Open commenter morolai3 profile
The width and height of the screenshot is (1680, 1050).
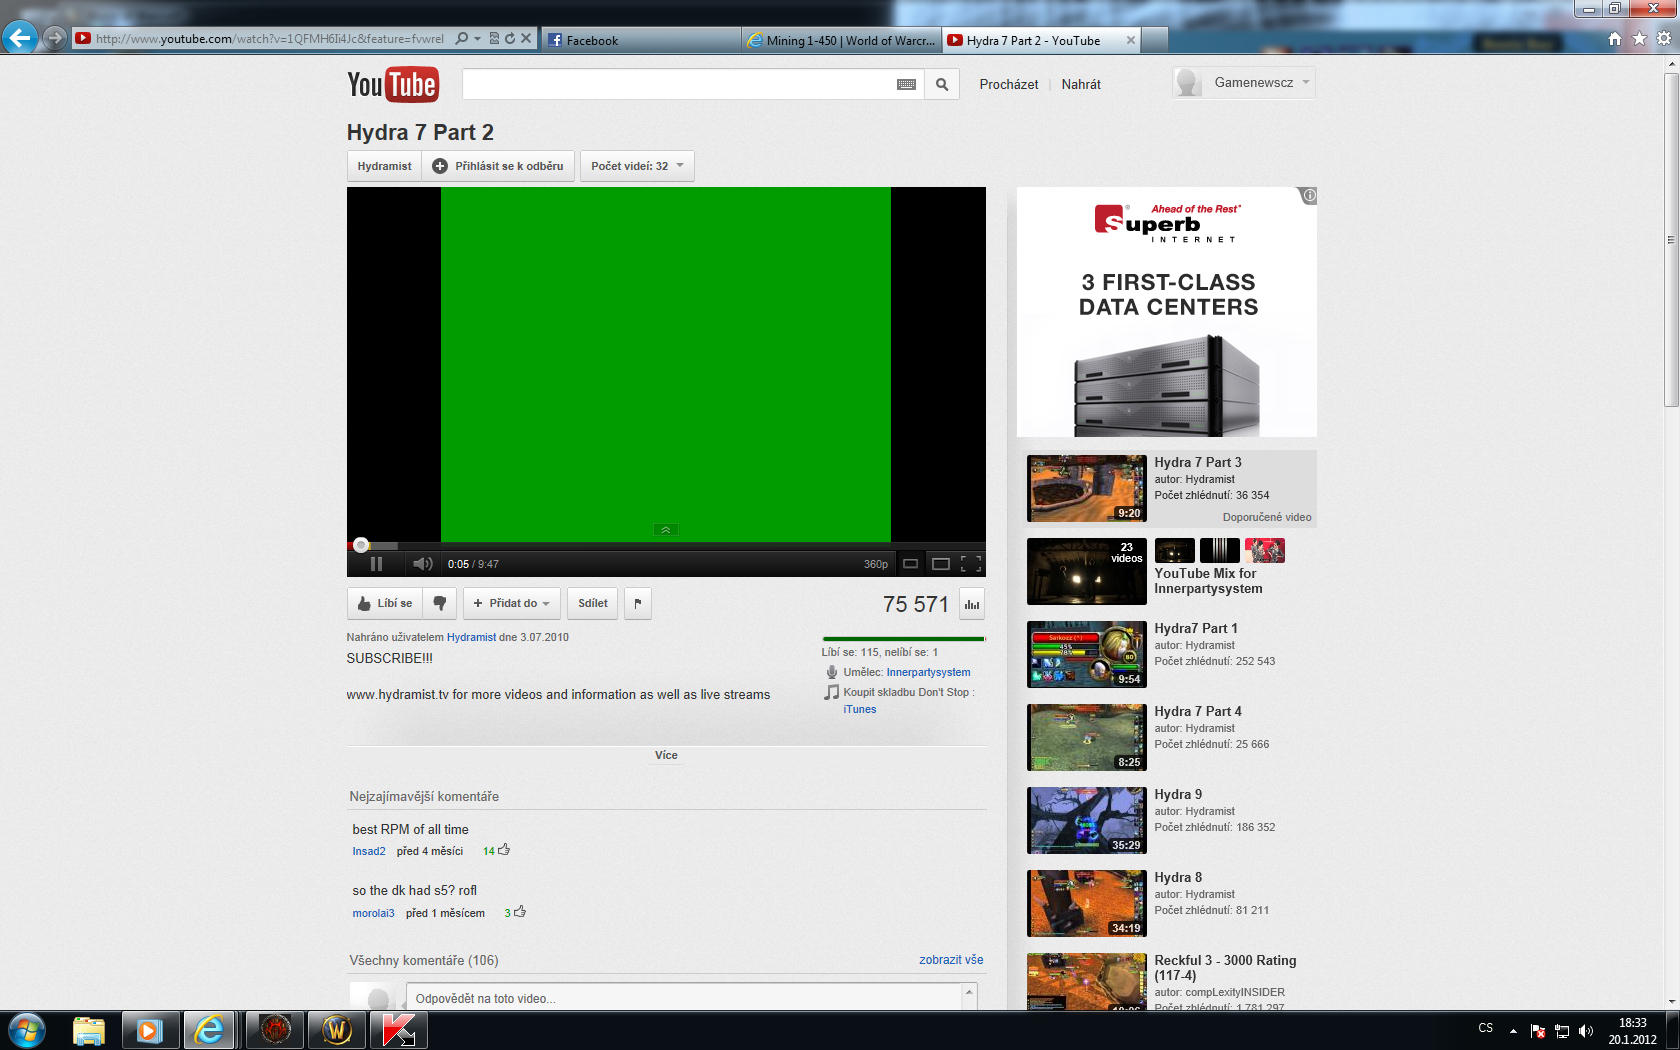[373, 913]
